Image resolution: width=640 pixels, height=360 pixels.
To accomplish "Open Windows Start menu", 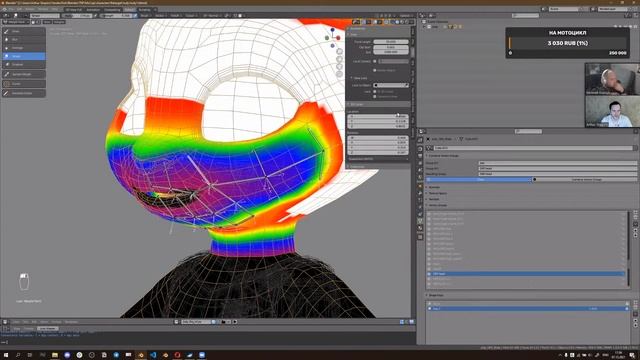I will [6, 355].
